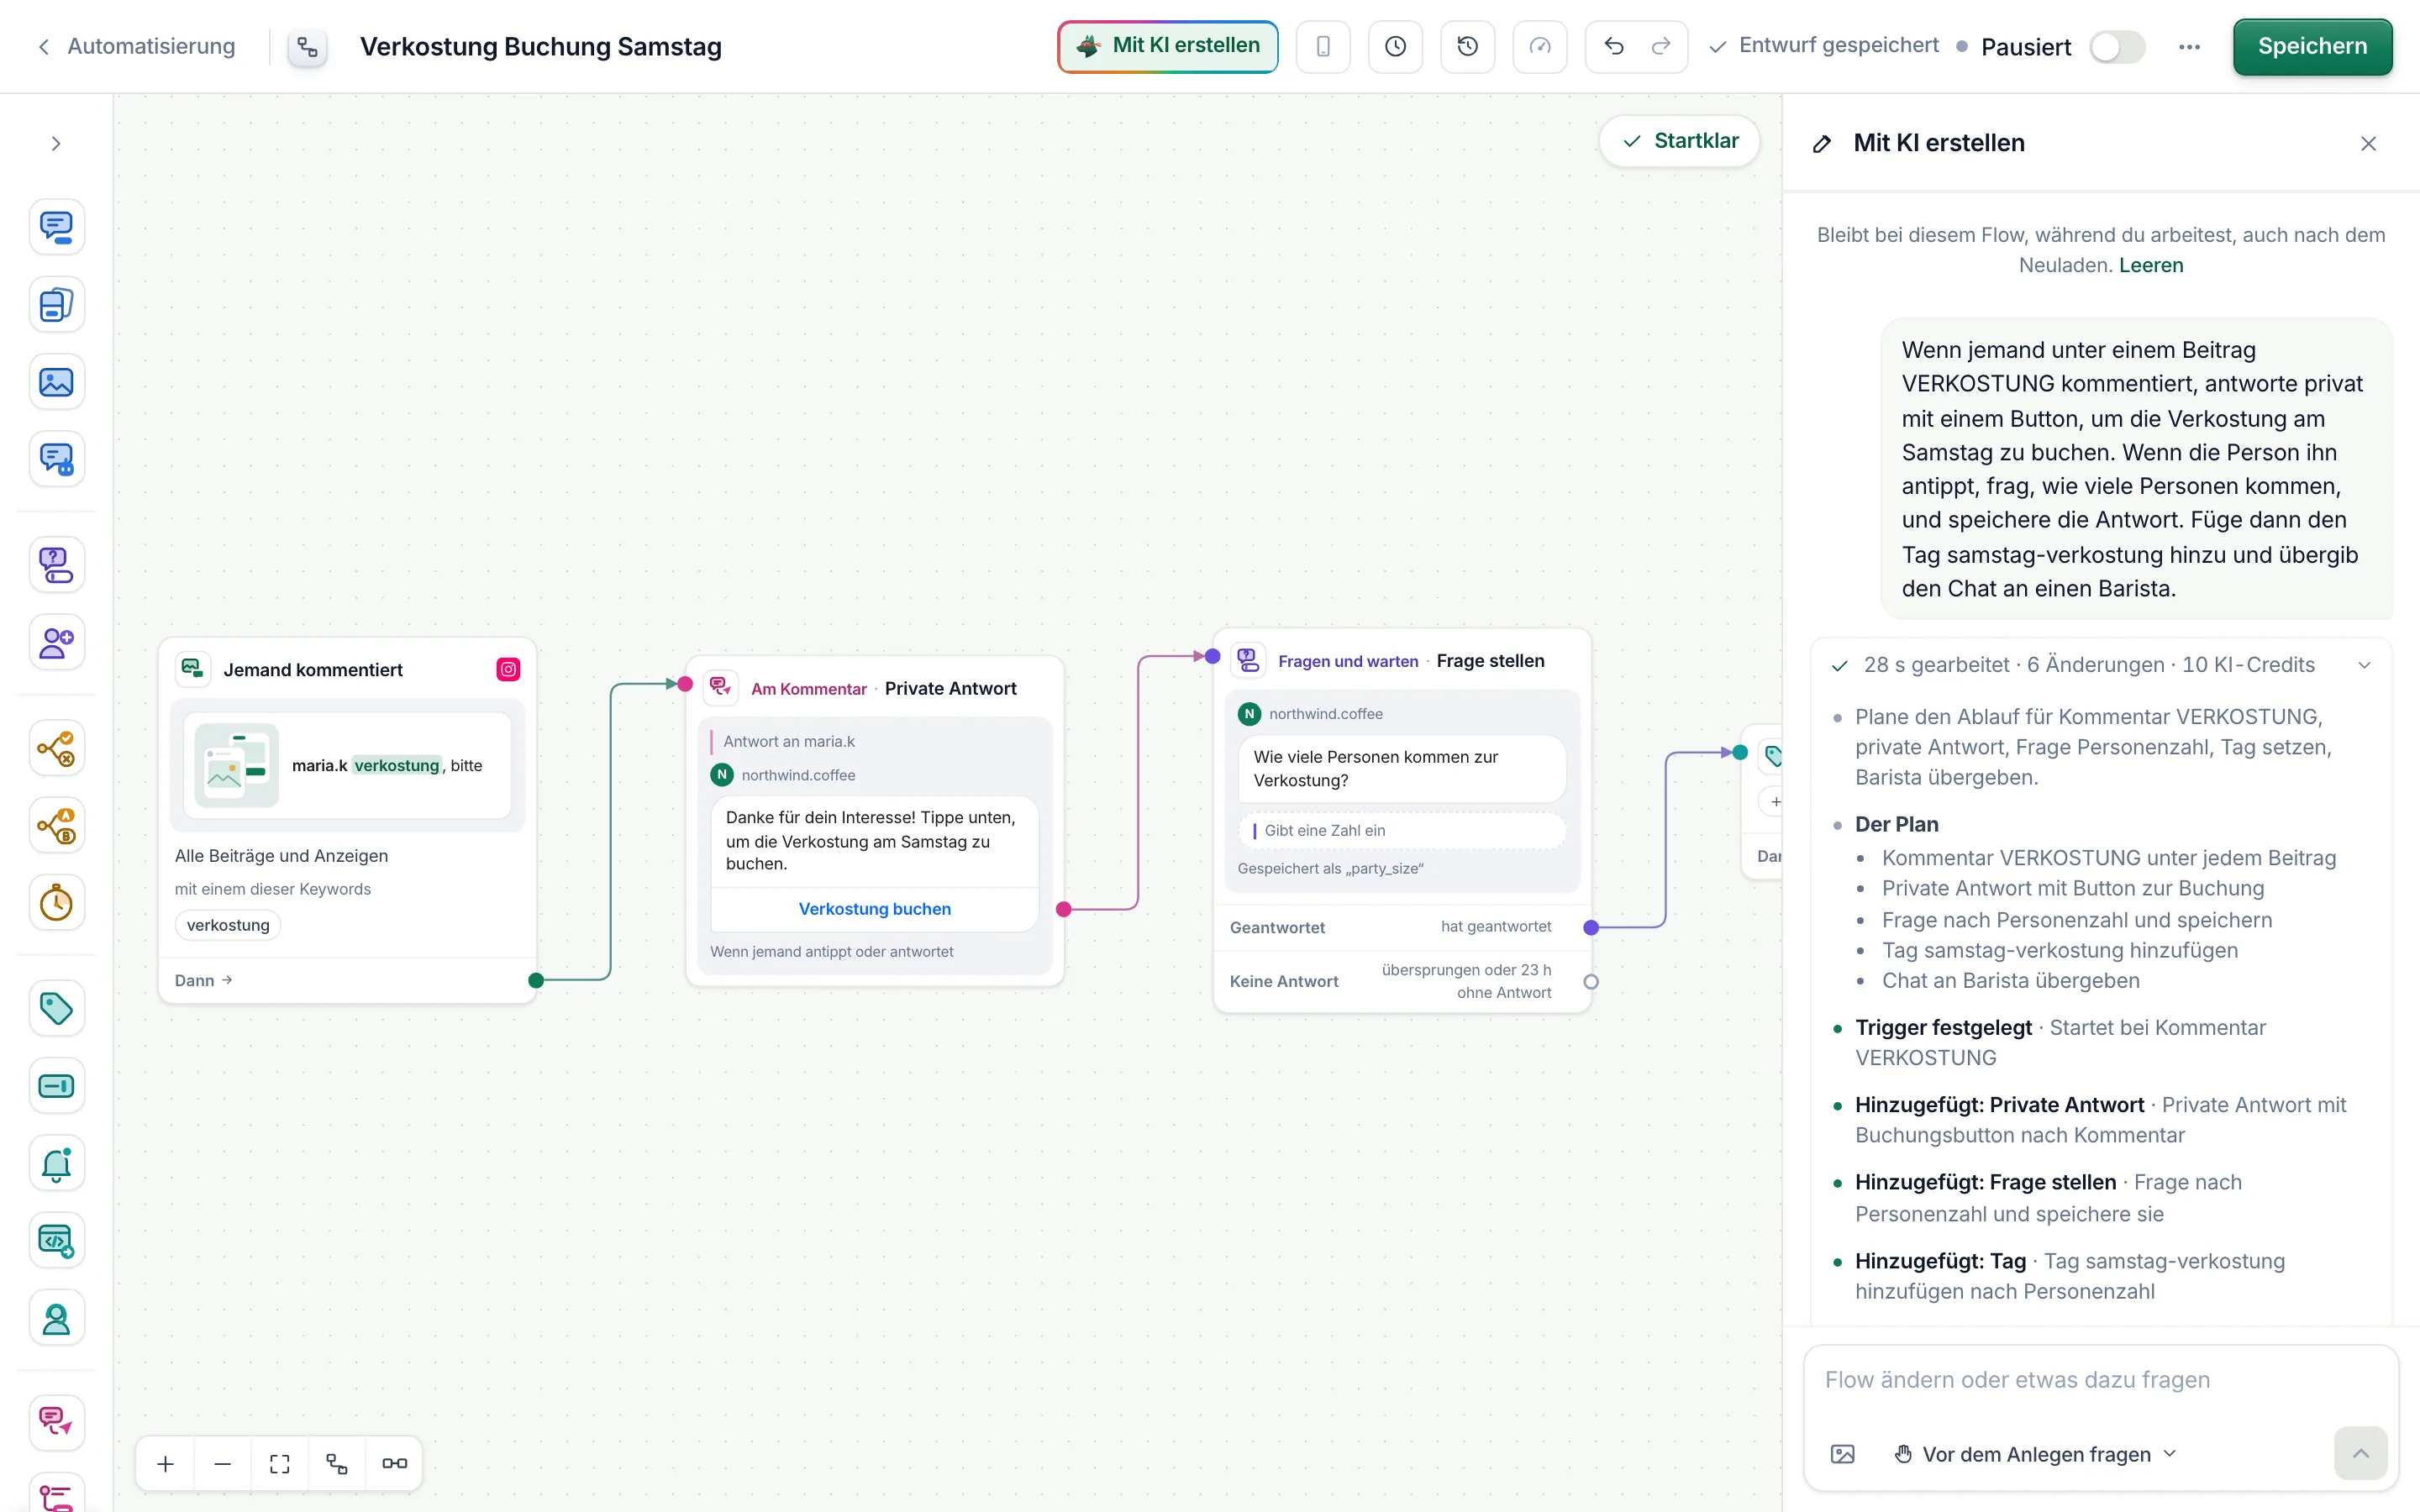
Task: Click the auto-arrange layout icon in canvas toolbar
Action: tap(337, 1463)
